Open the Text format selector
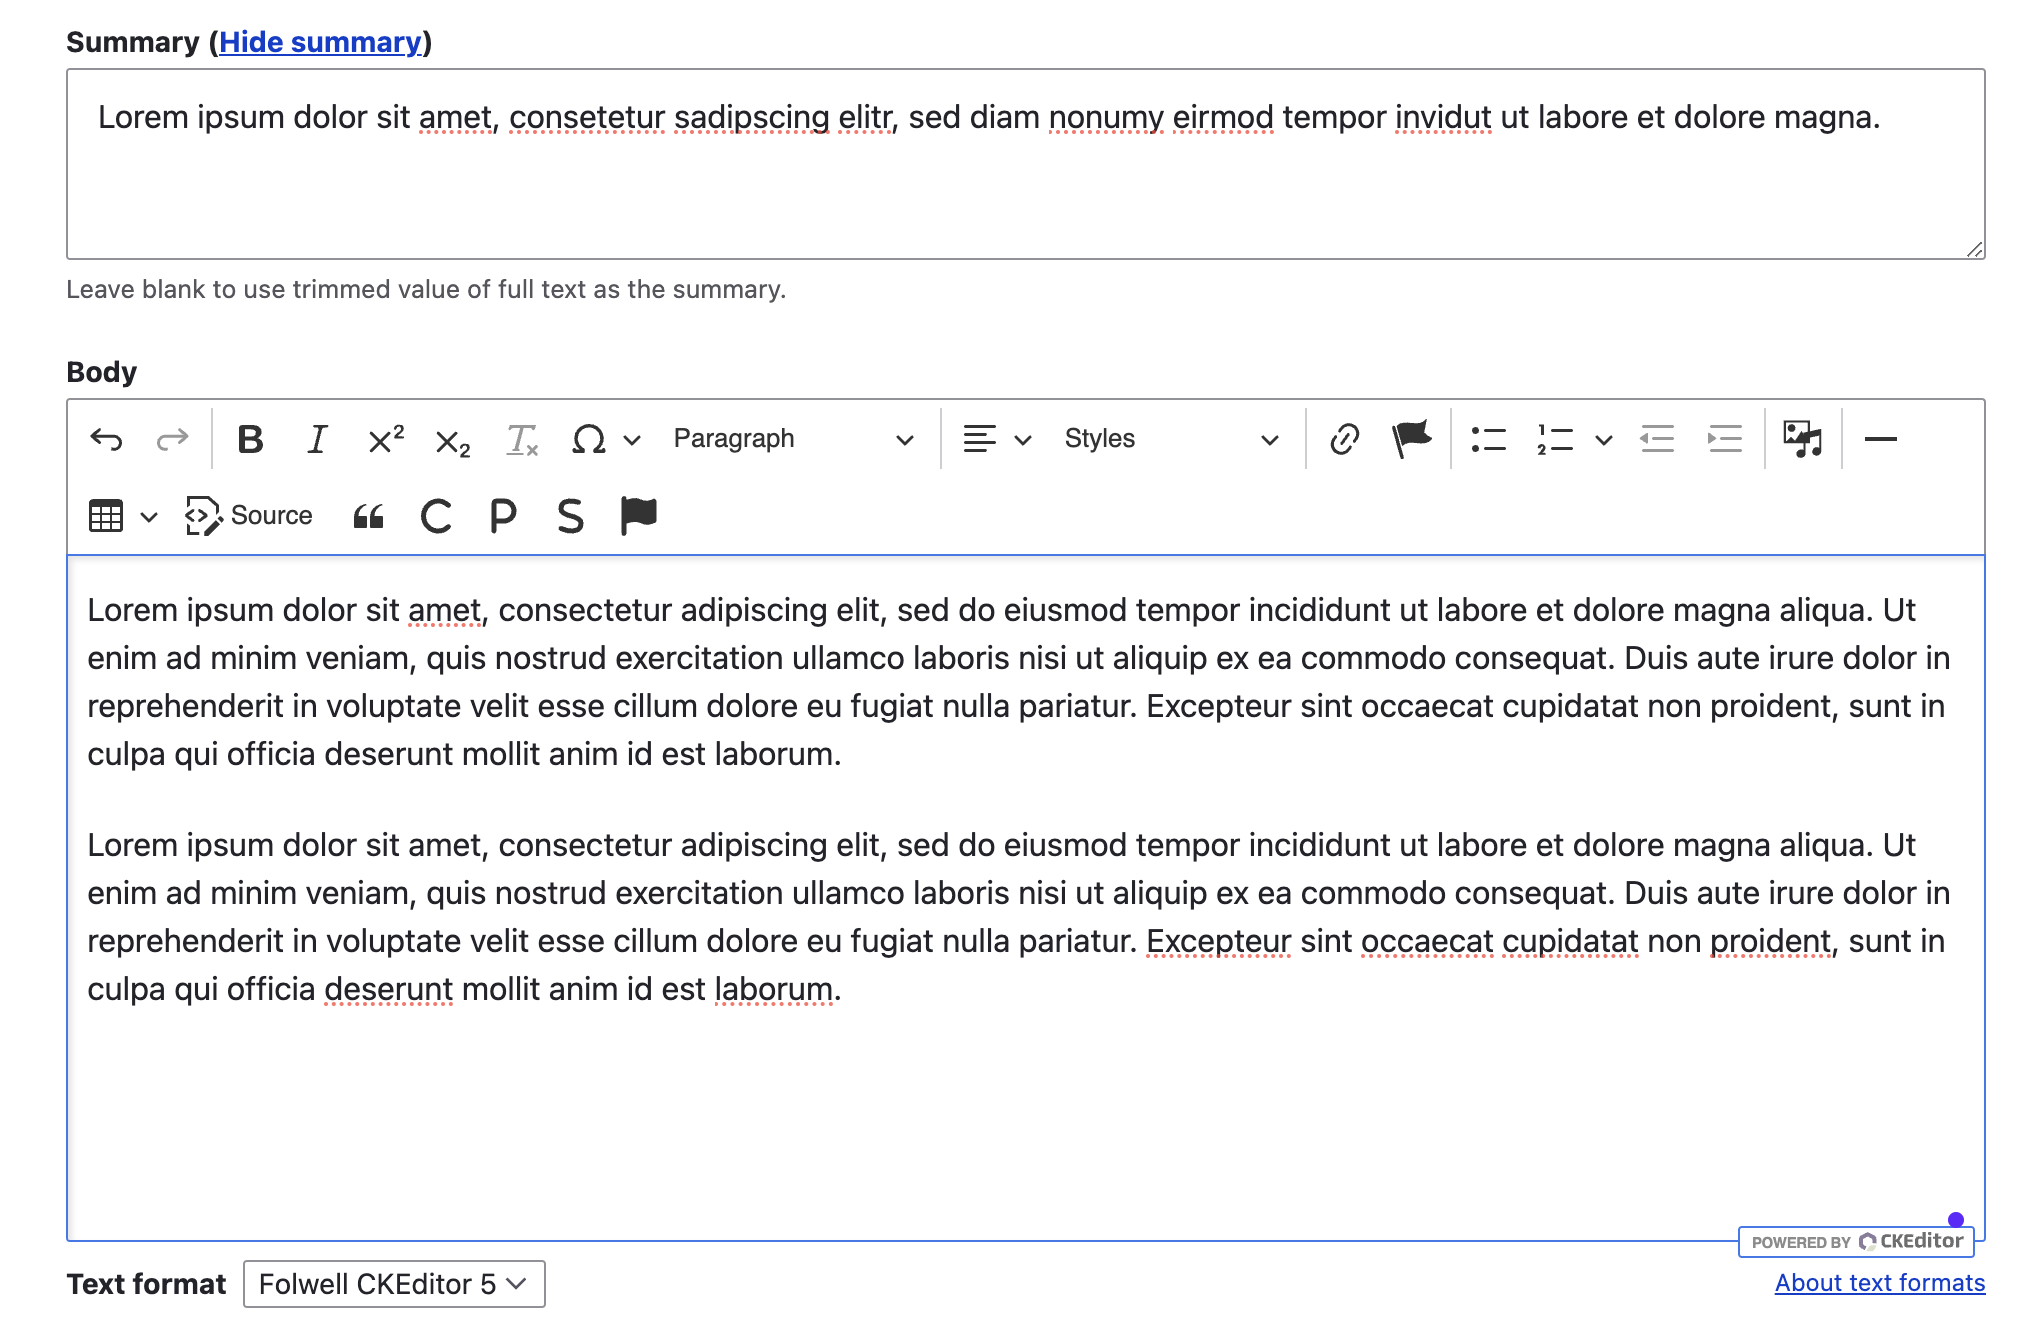This screenshot has width=2022, height=1338. 394,1284
